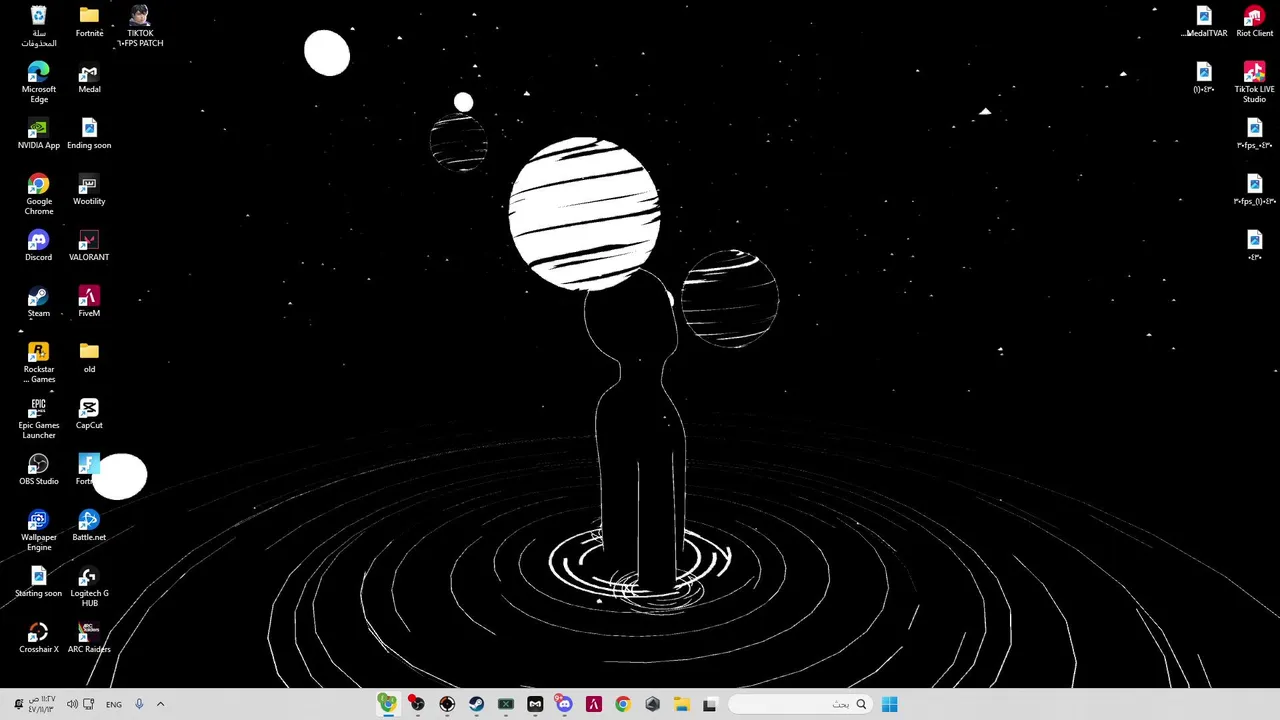Select the file under TikTok LIVE Studio
This screenshot has width=1280, height=720.
1254,133
